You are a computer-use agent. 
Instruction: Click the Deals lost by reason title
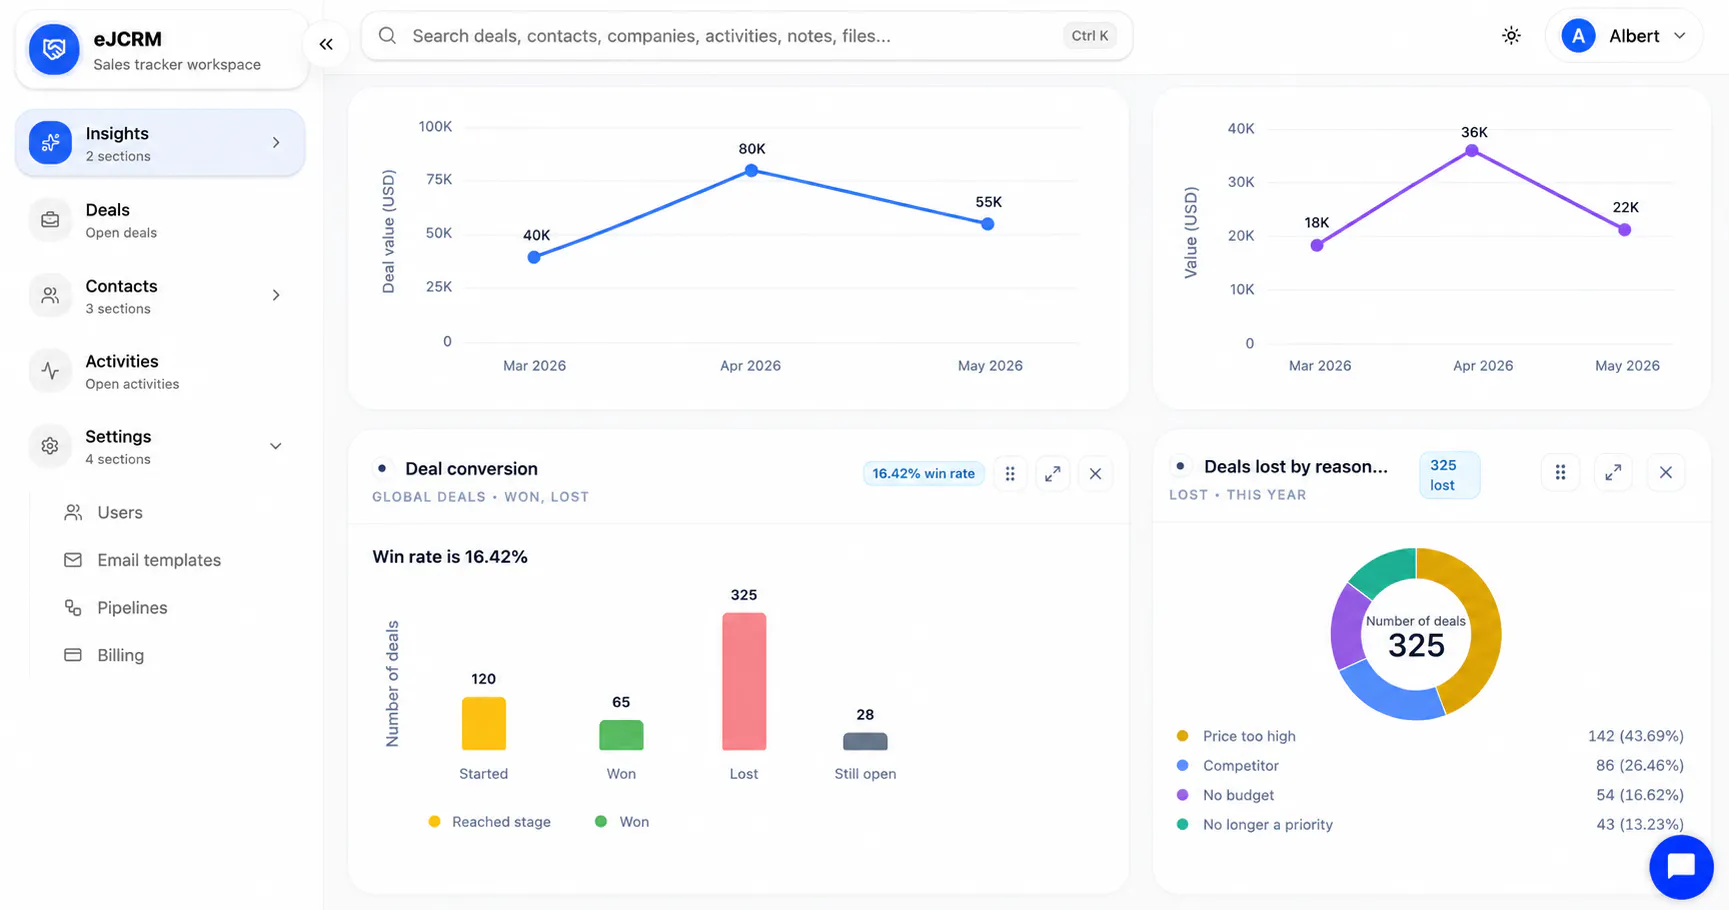pyautogui.click(x=1296, y=467)
